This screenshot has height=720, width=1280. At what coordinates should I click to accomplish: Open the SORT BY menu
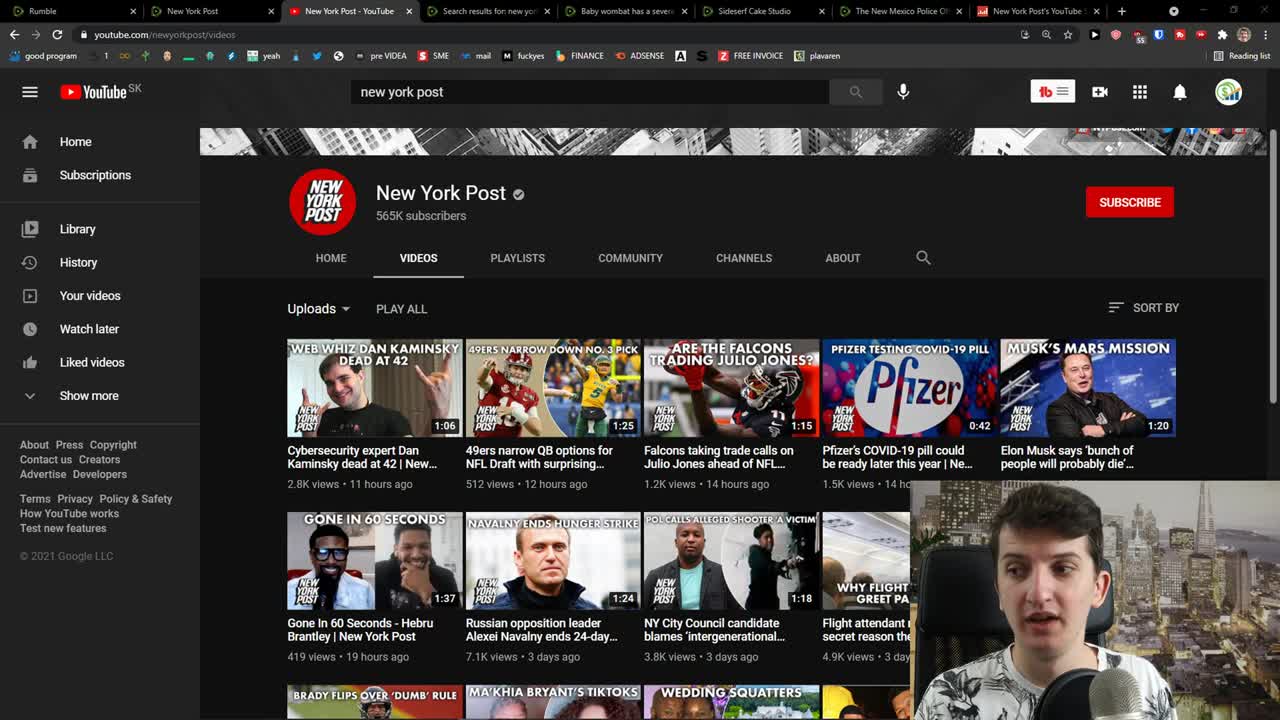click(1144, 308)
